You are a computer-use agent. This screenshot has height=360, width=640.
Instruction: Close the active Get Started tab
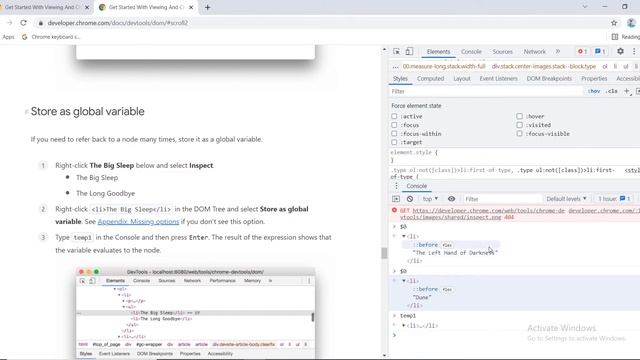pos(191,7)
